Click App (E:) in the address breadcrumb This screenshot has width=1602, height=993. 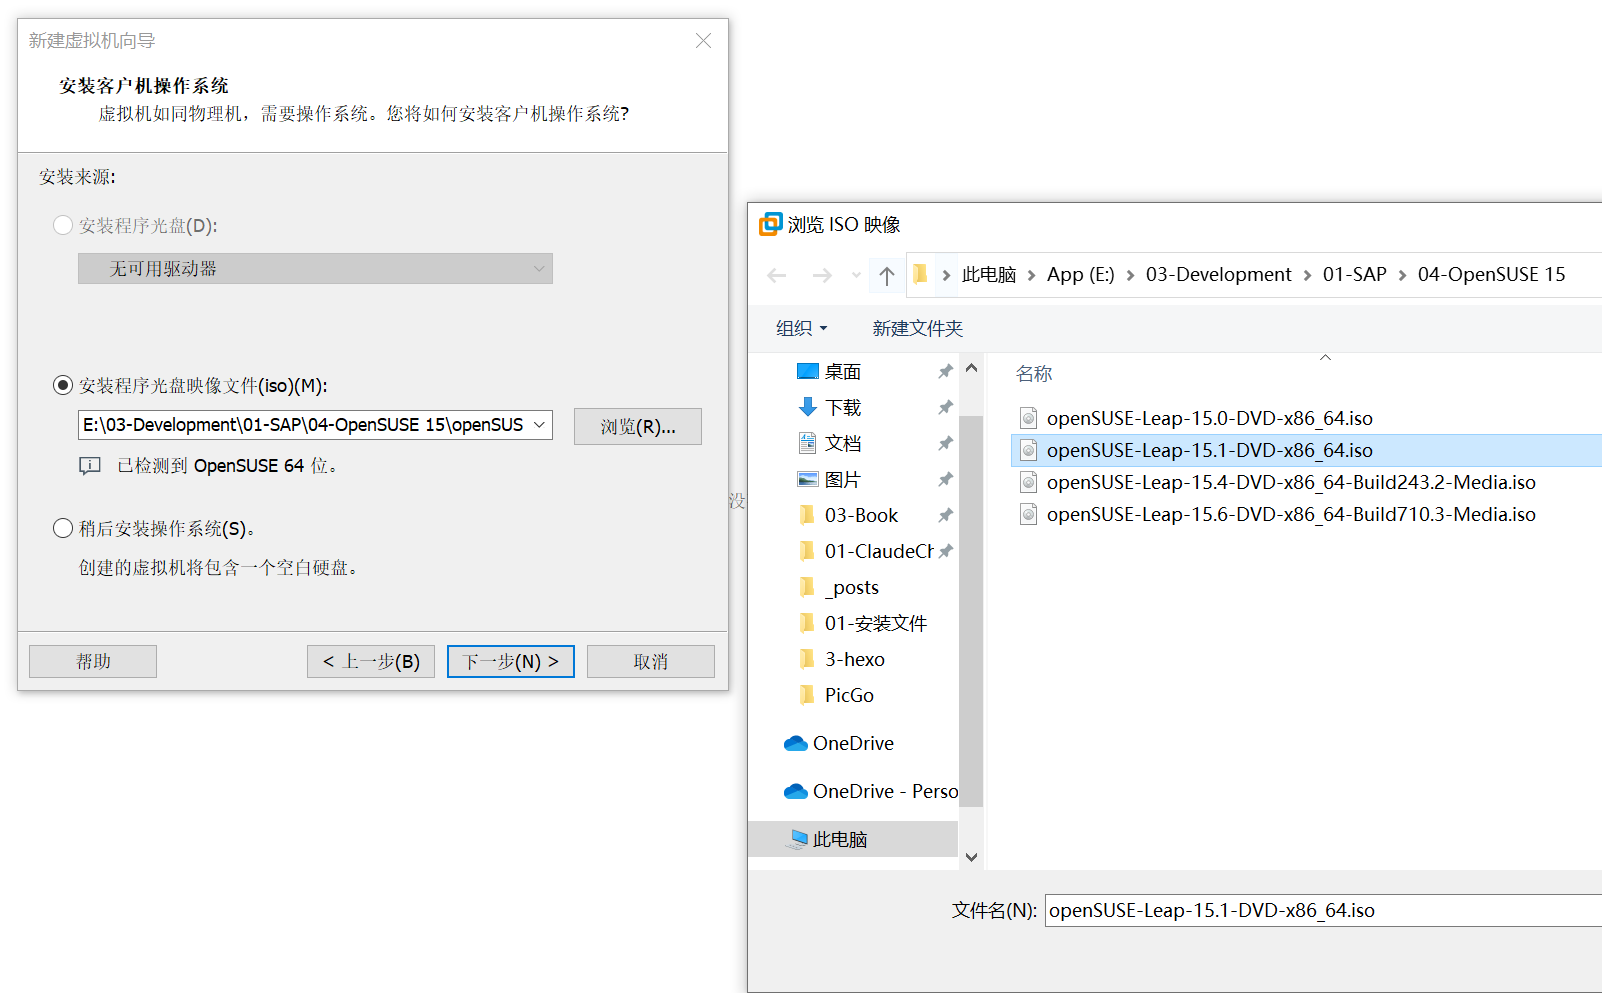tap(1080, 275)
